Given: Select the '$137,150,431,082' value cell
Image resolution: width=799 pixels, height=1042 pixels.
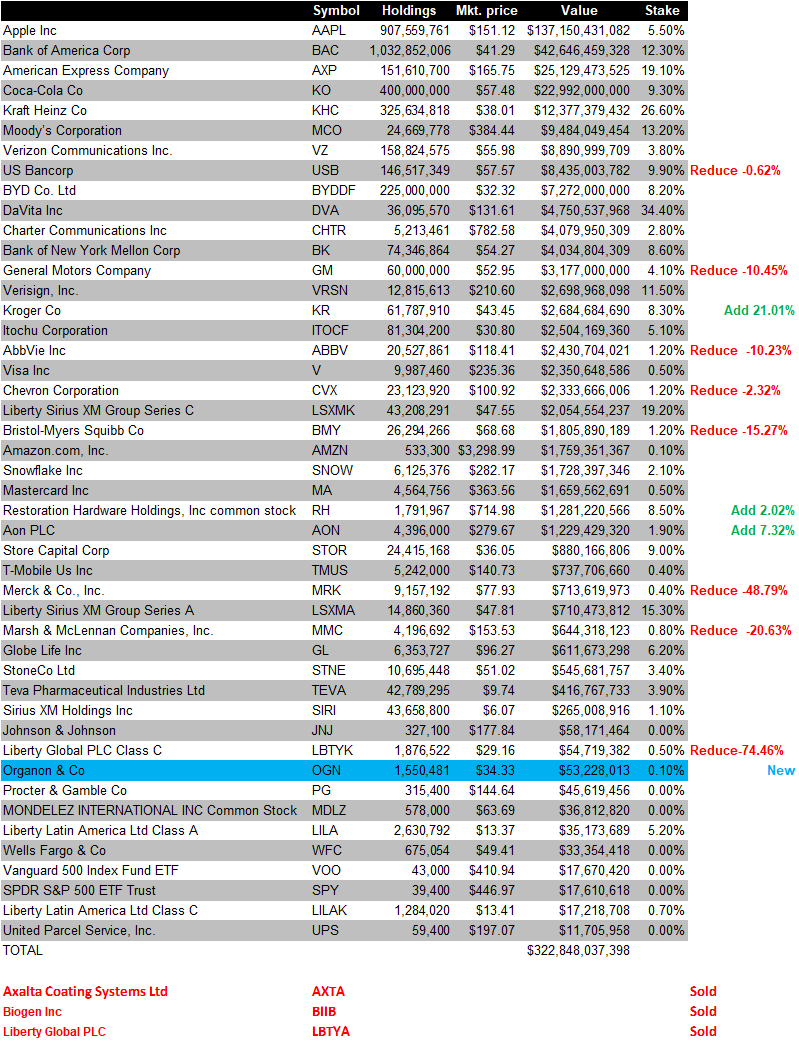Looking at the screenshot, I should coord(578,31).
